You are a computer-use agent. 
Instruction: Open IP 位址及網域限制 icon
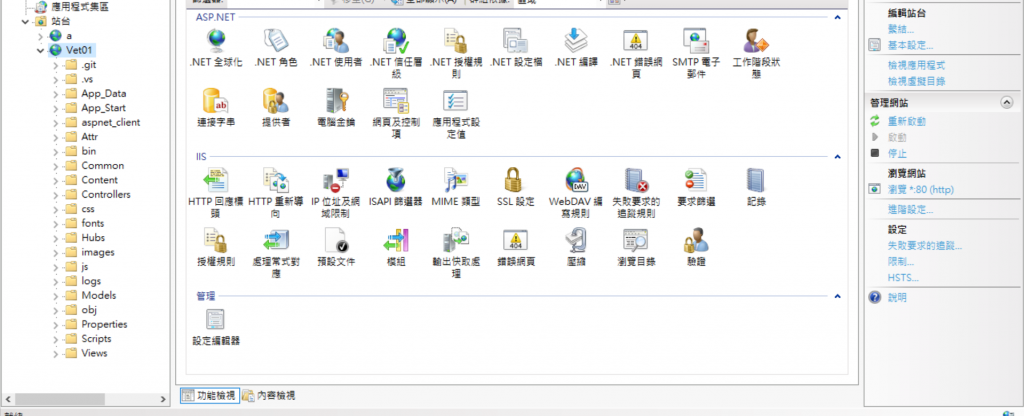[336, 182]
